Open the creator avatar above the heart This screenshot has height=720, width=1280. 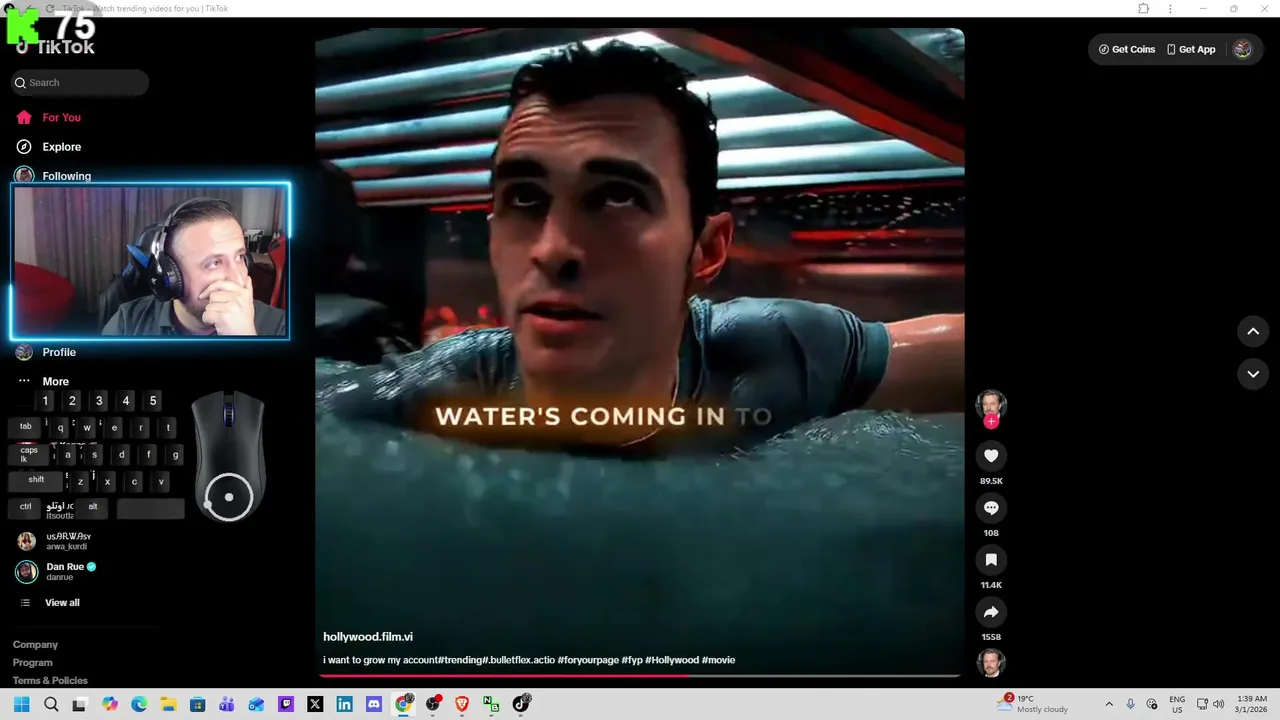991,404
